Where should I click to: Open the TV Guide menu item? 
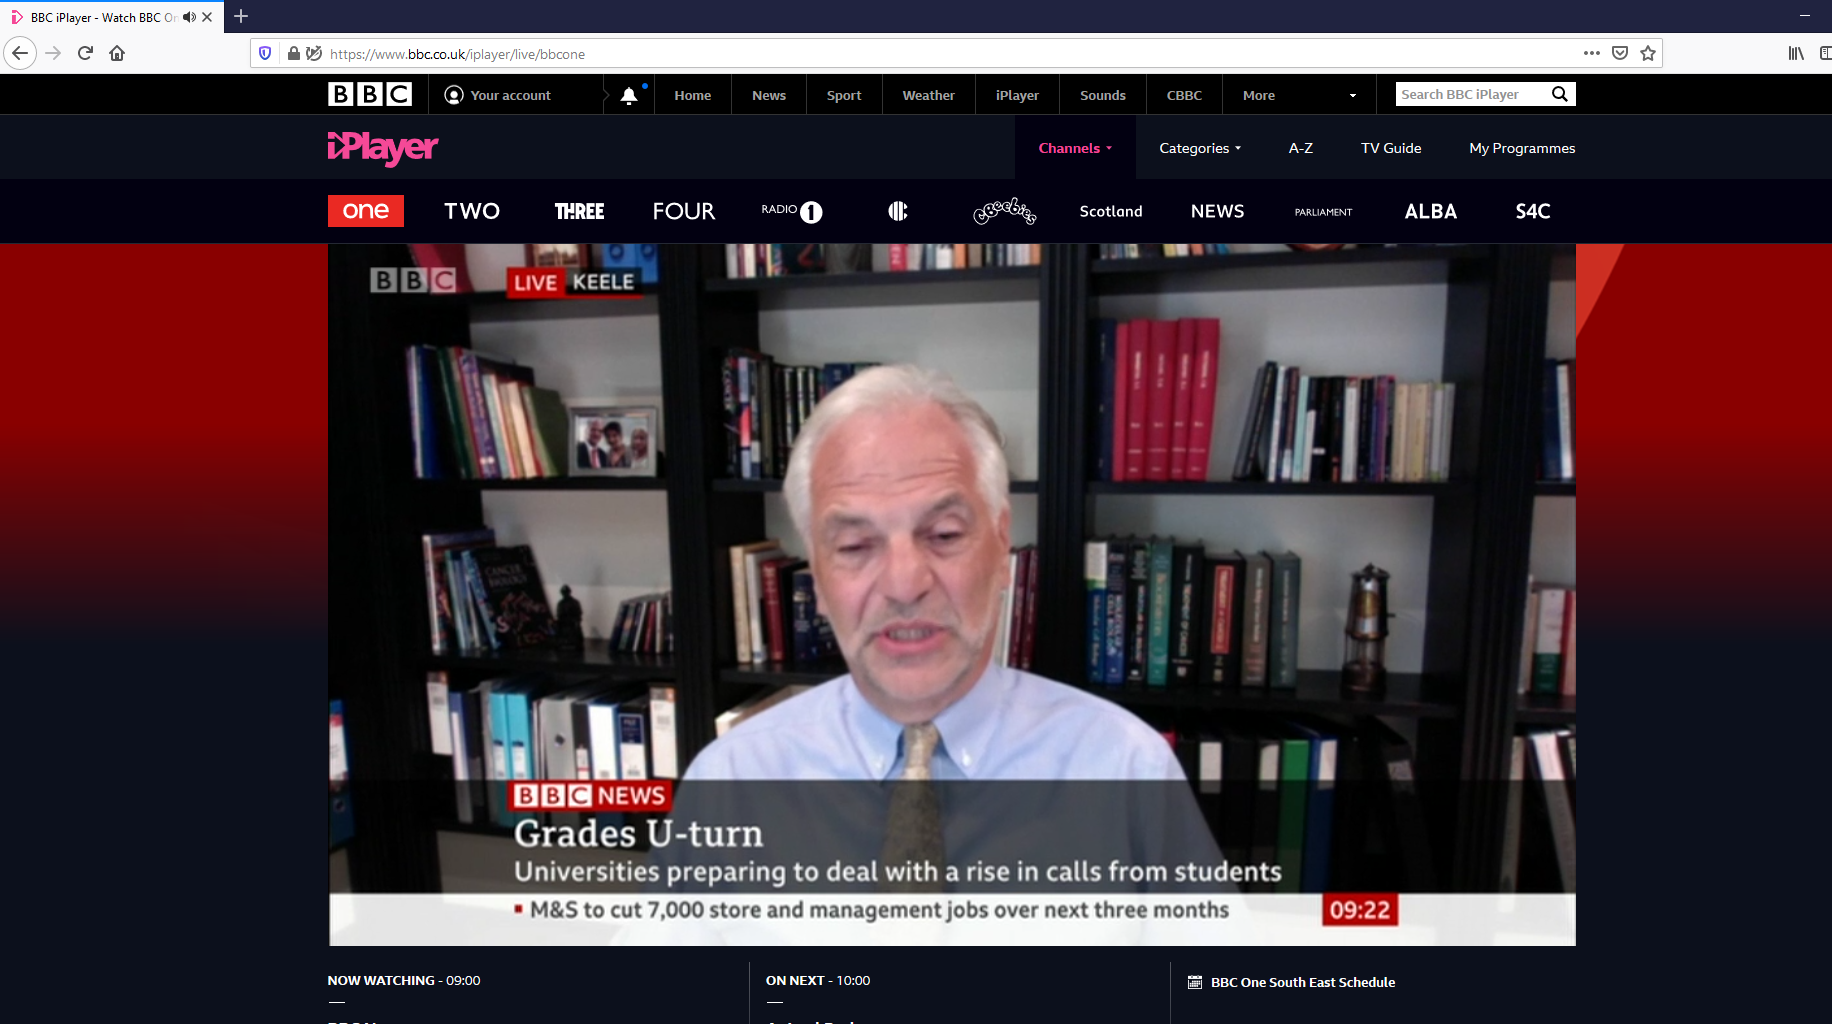coord(1390,148)
